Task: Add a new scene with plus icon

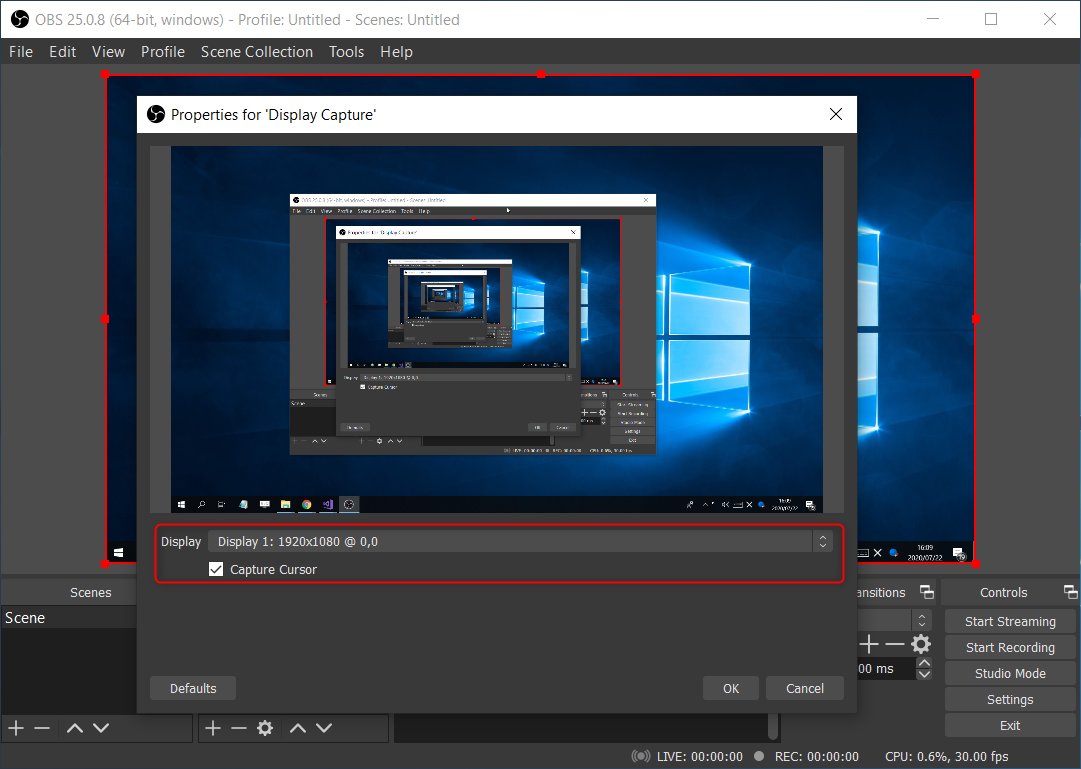Action: (x=16, y=728)
